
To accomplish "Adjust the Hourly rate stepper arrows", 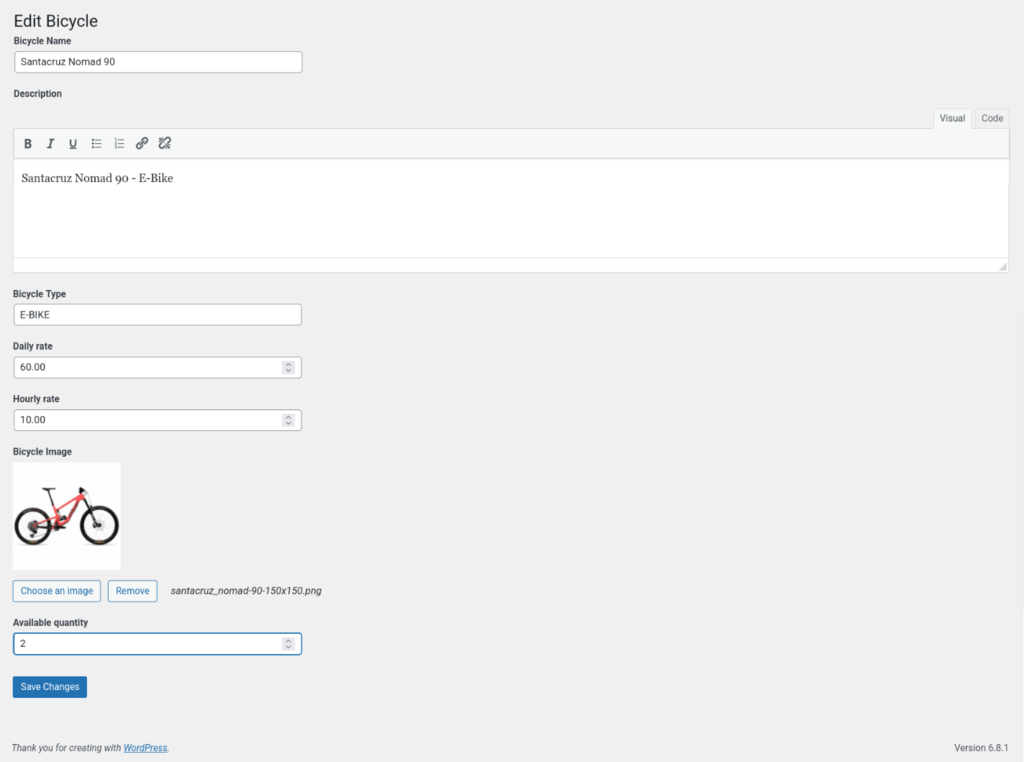I will click(288, 420).
